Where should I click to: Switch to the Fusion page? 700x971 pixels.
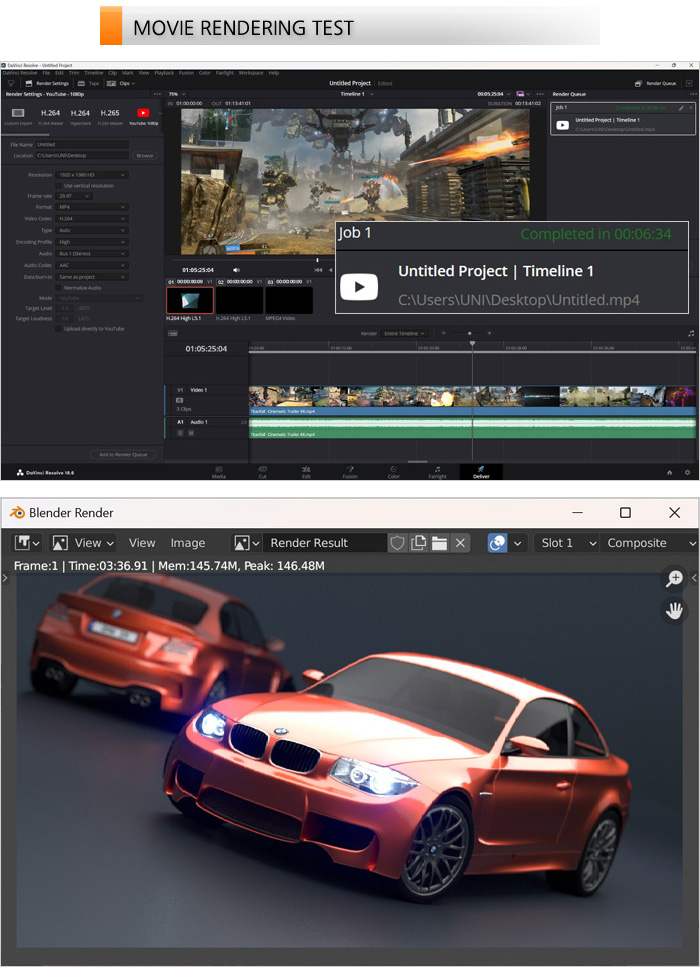[350, 472]
